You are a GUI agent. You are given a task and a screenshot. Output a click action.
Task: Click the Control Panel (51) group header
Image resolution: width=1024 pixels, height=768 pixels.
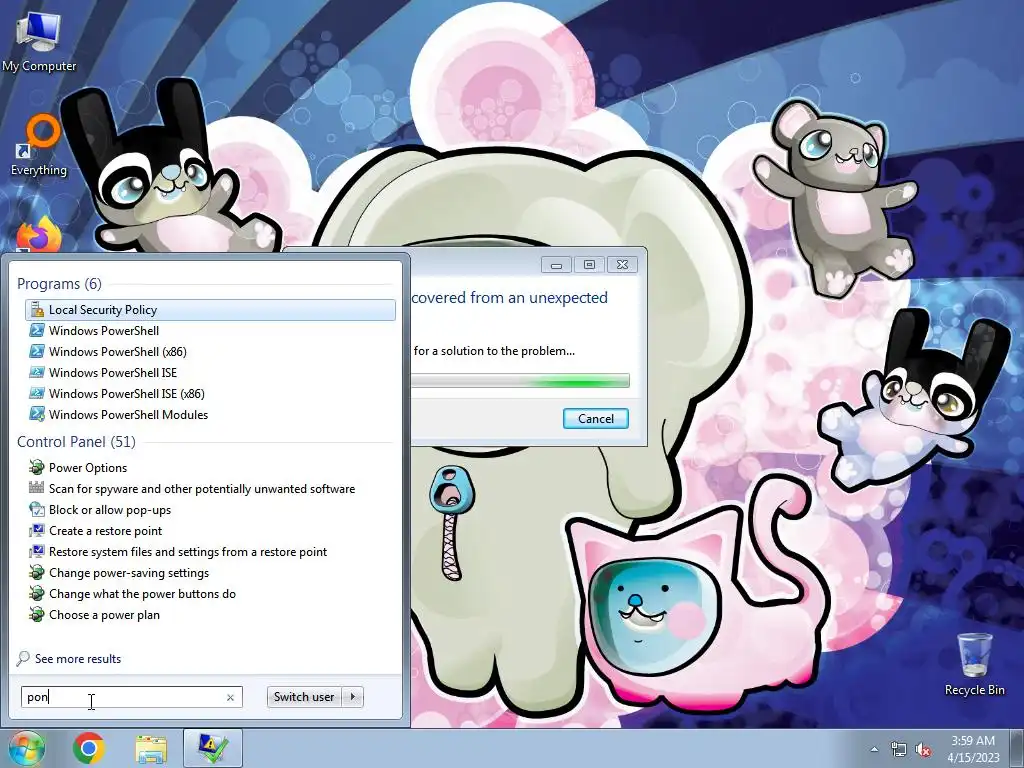click(76, 441)
